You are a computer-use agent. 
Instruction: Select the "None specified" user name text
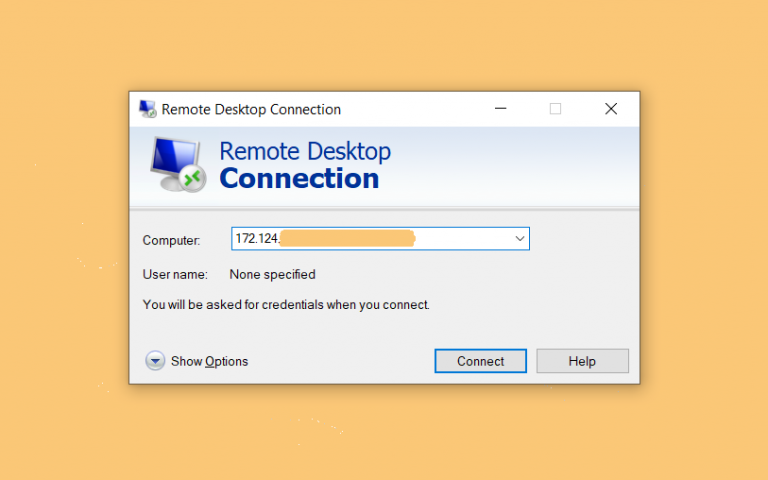[272, 274]
